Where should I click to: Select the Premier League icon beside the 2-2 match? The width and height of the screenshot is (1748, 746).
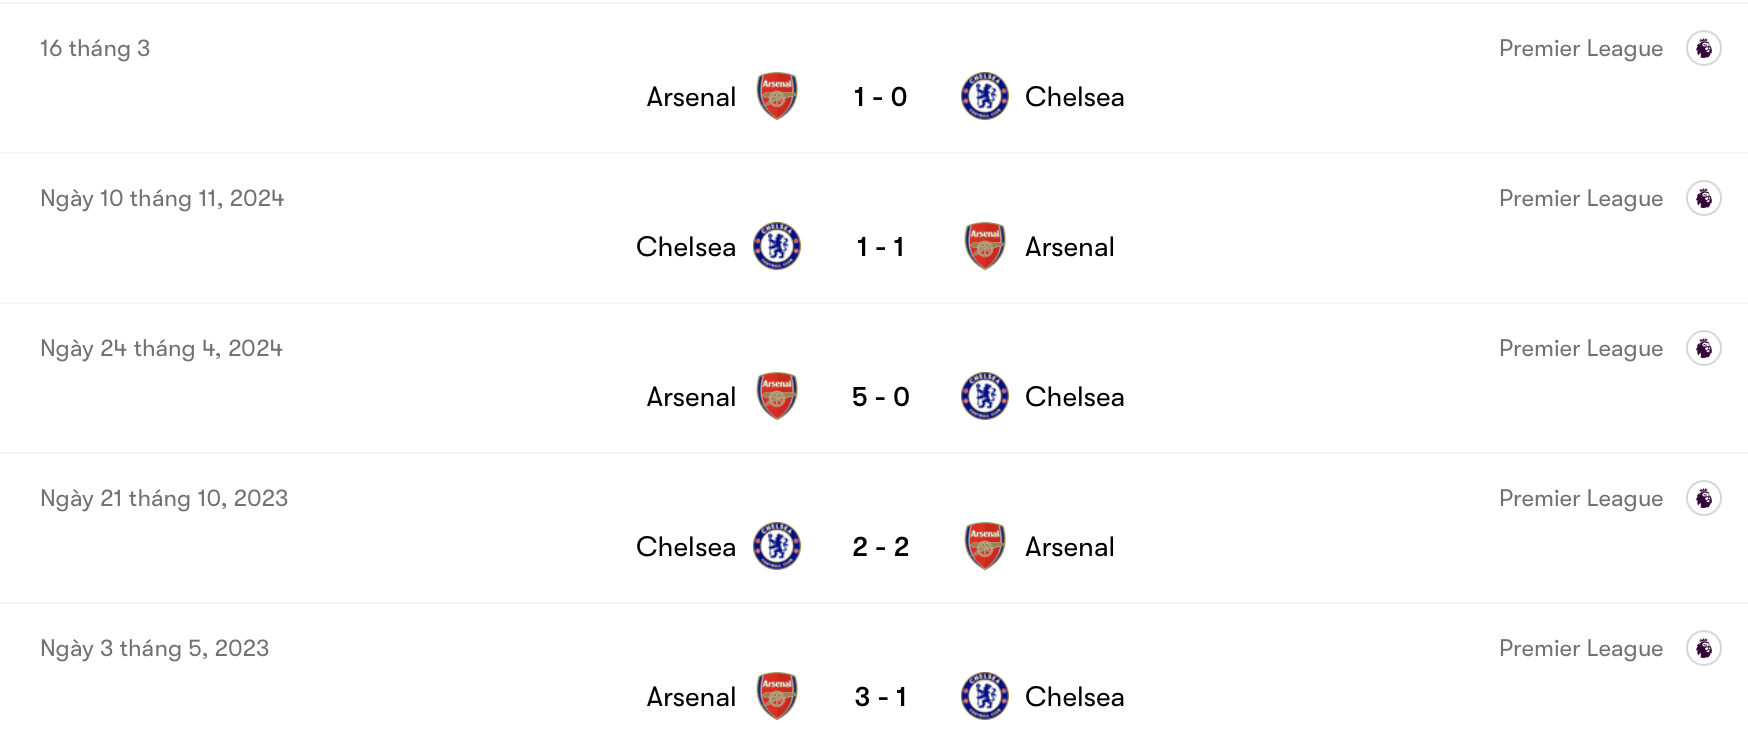tap(1707, 498)
